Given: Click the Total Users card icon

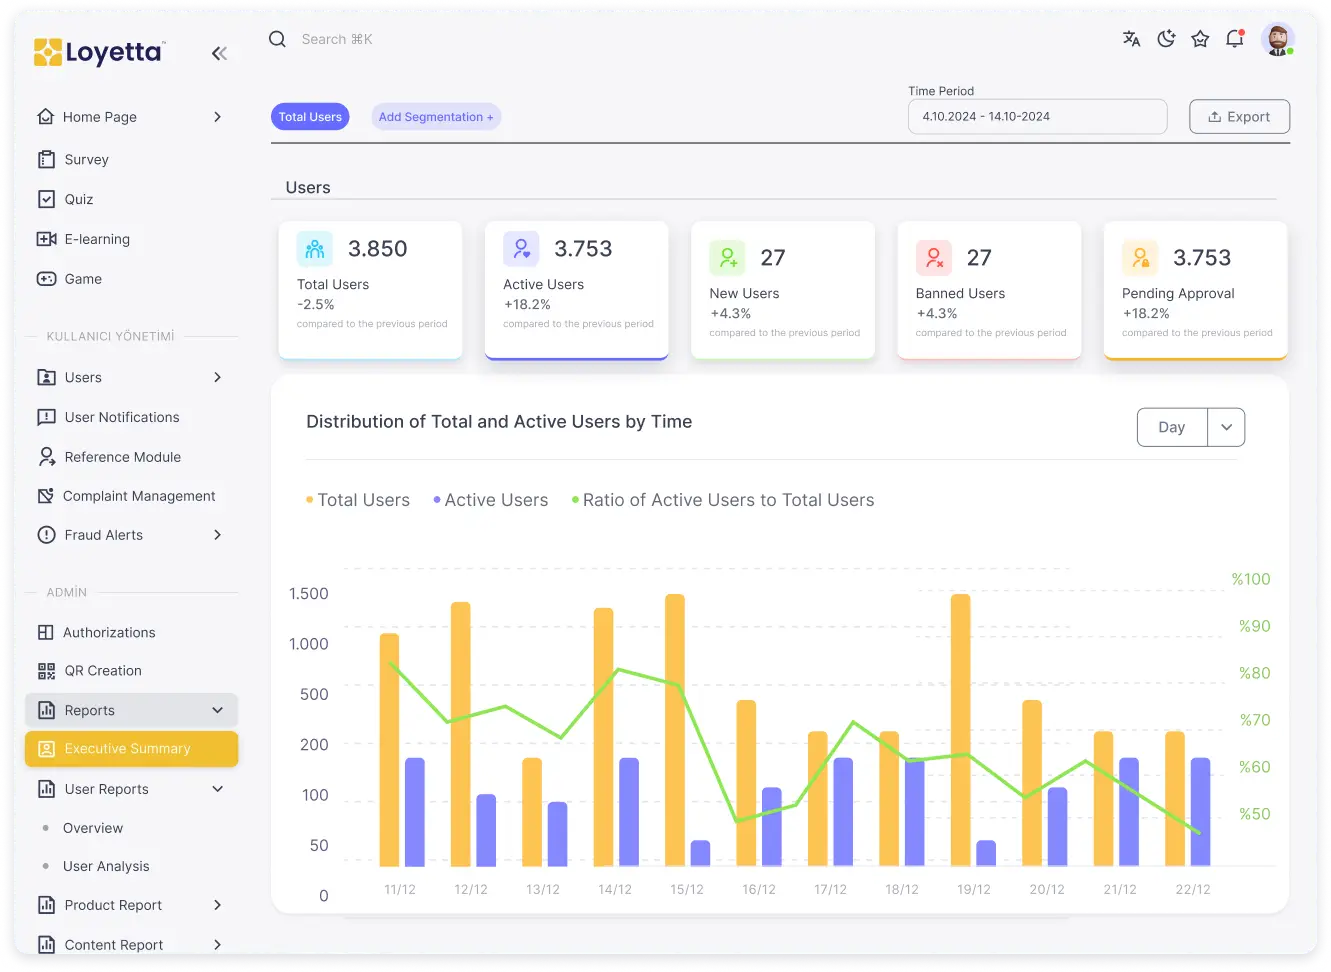Looking at the screenshot, I should [x=315, y=249].
